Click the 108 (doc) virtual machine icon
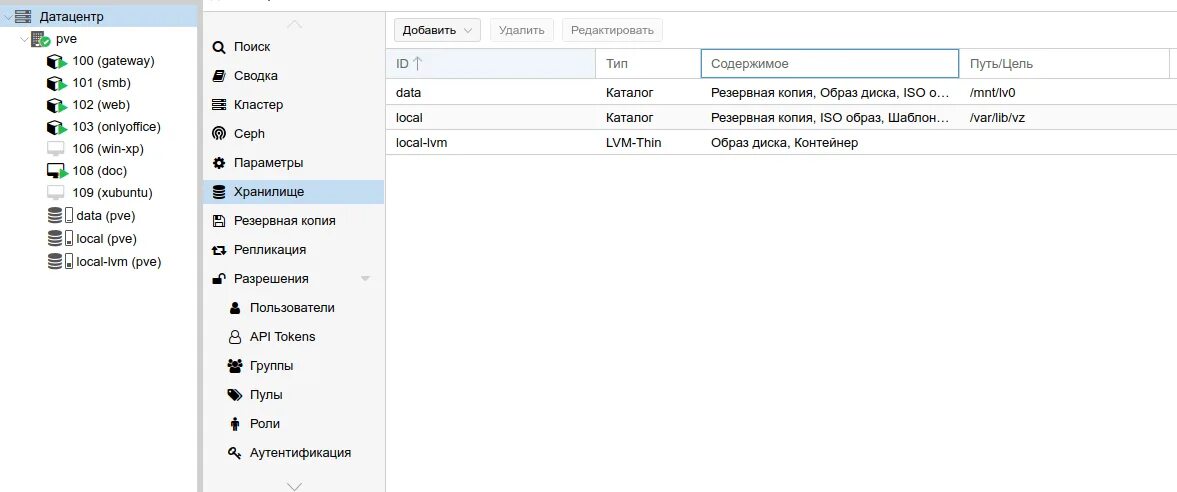 pos(56,171)
